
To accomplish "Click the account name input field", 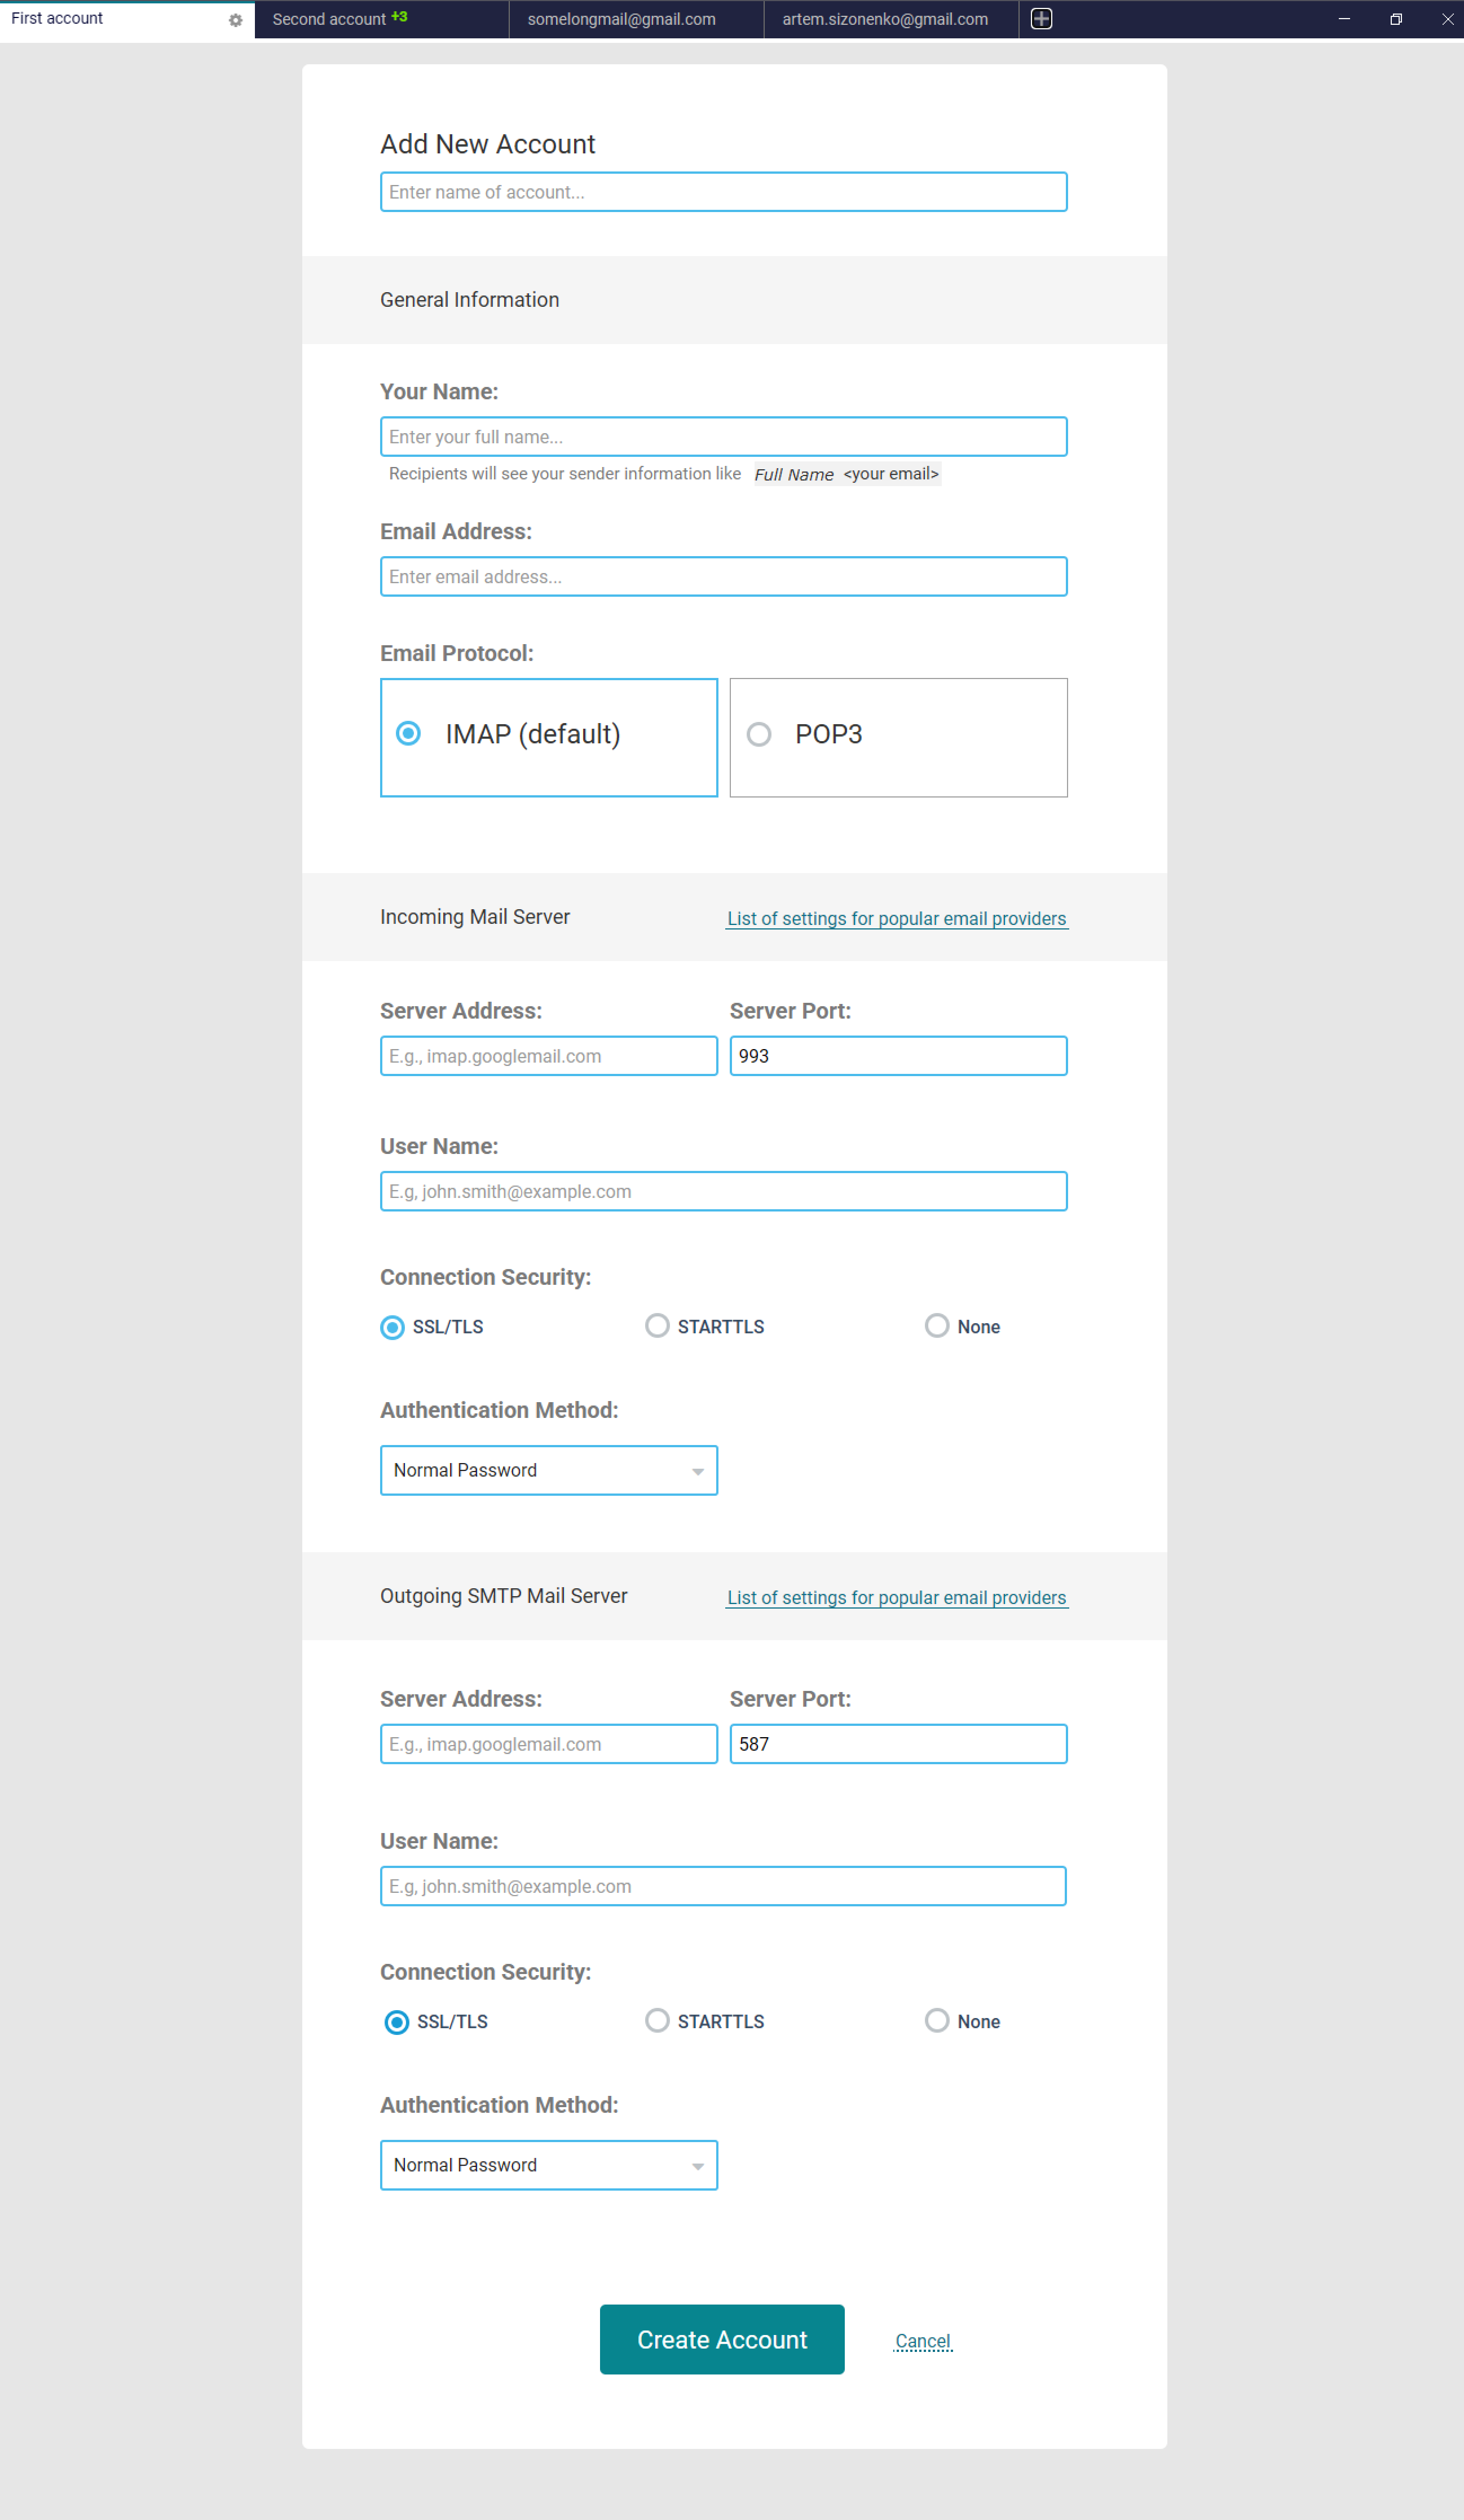I will [723, 192].
